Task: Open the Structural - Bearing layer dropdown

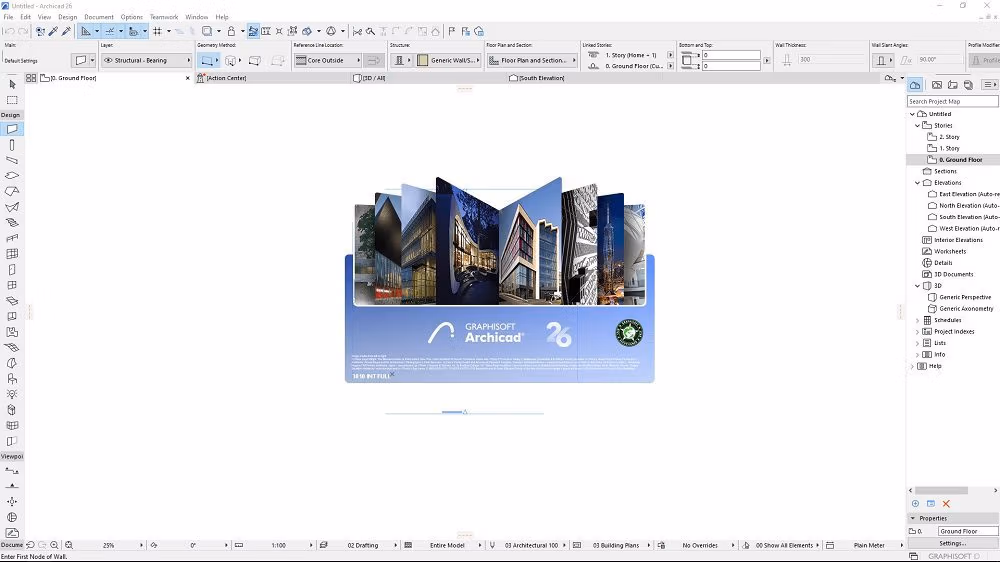Action: click(x=147, y=61)
